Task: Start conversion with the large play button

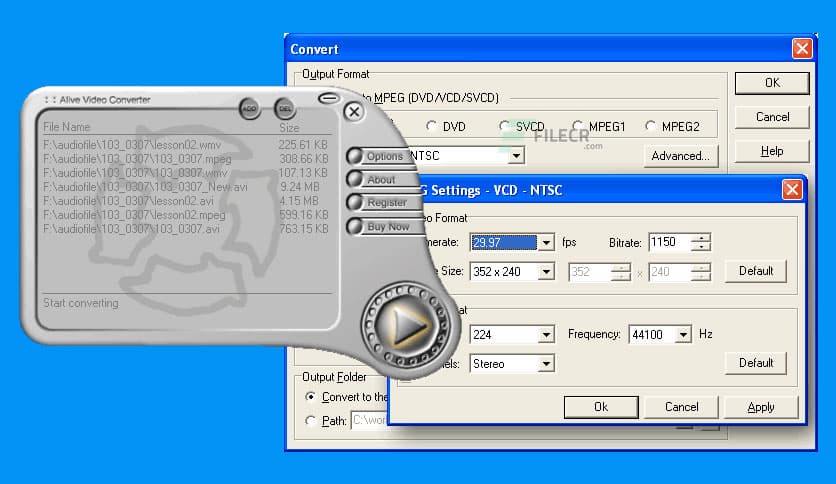Action: (406, 325)
